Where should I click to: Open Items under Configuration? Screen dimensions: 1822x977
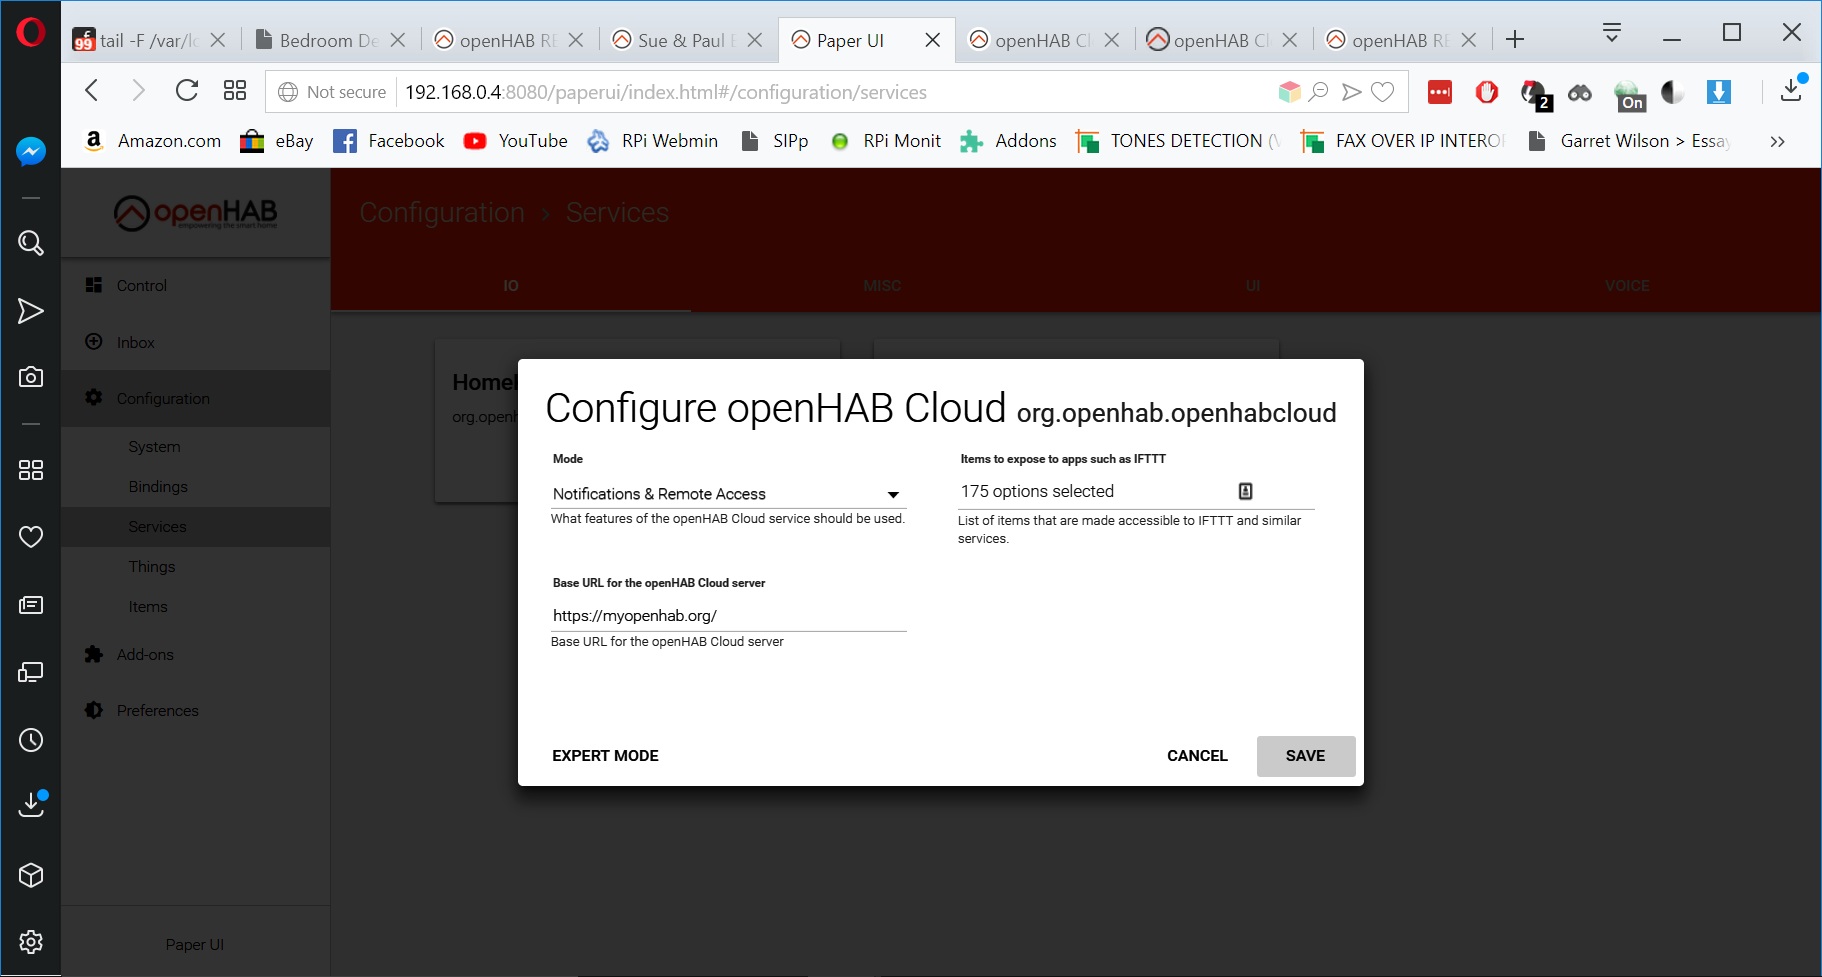click(x=195, y=607)
